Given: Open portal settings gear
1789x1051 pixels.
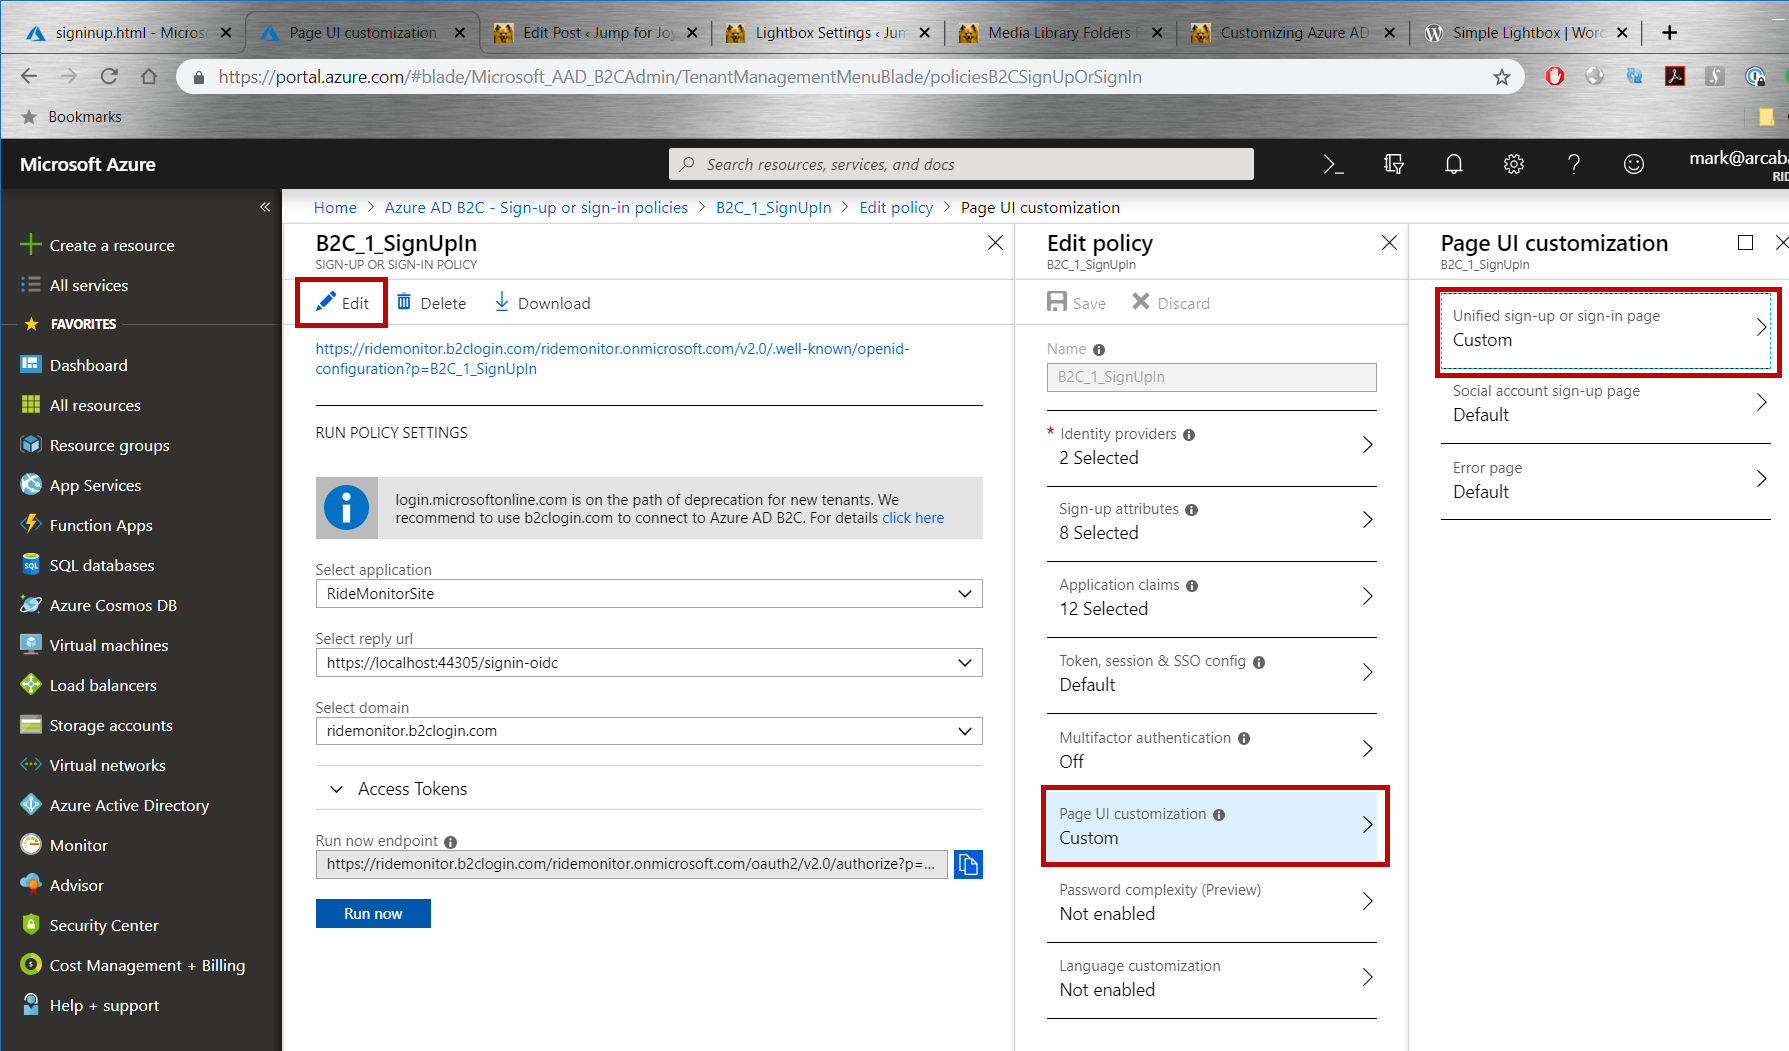Looking at the screenshot, I should pyautogui.click(x=1514, y=164).
